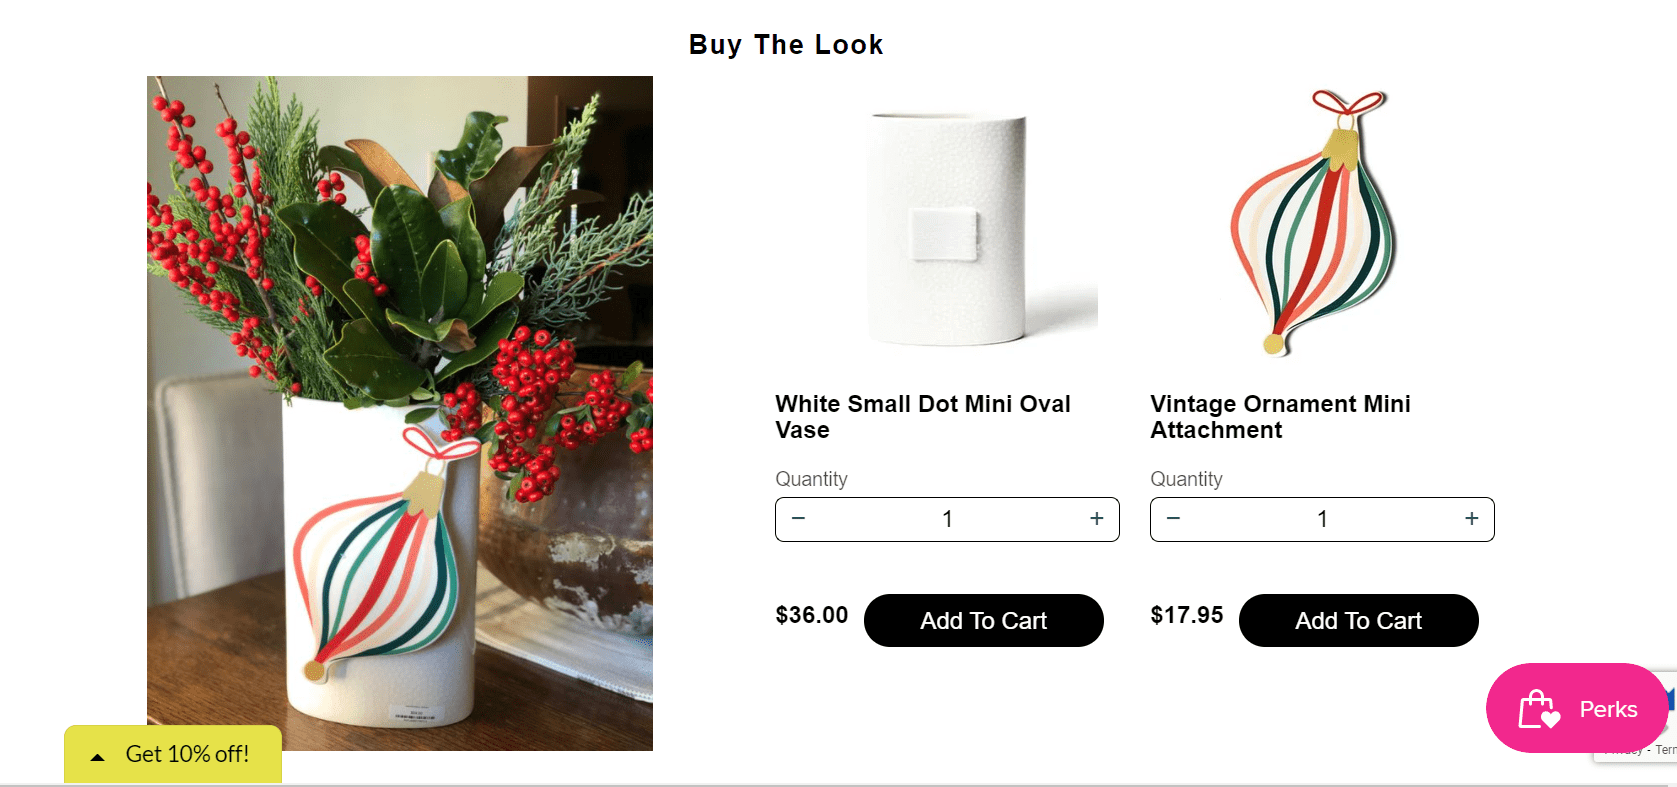
Task: Click the shopping bag heart icon on Perks badge
Action: (1540, 709)
